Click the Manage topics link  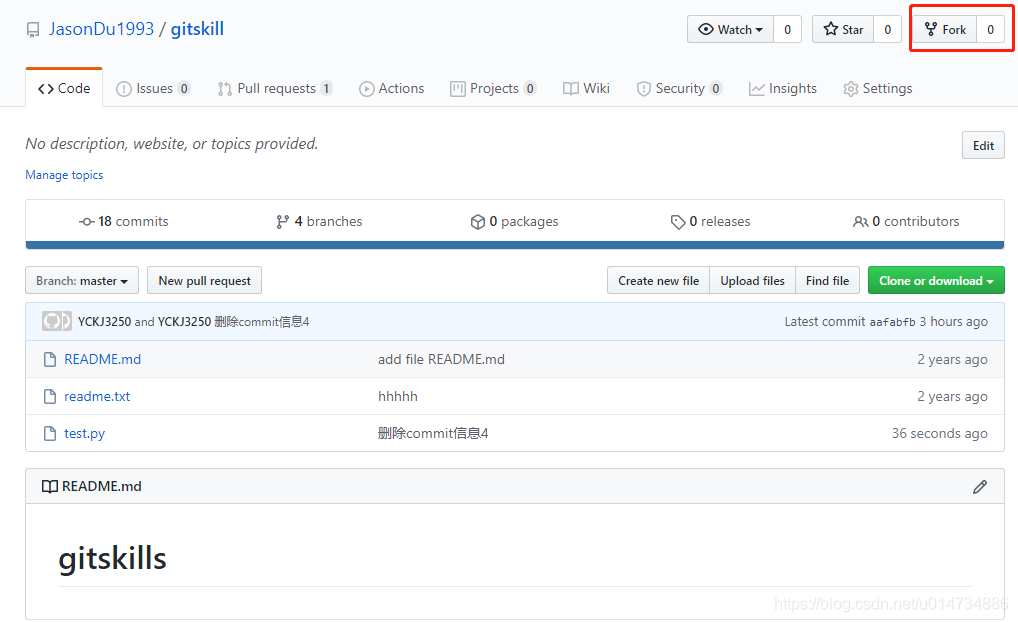[x=64, y=175]
